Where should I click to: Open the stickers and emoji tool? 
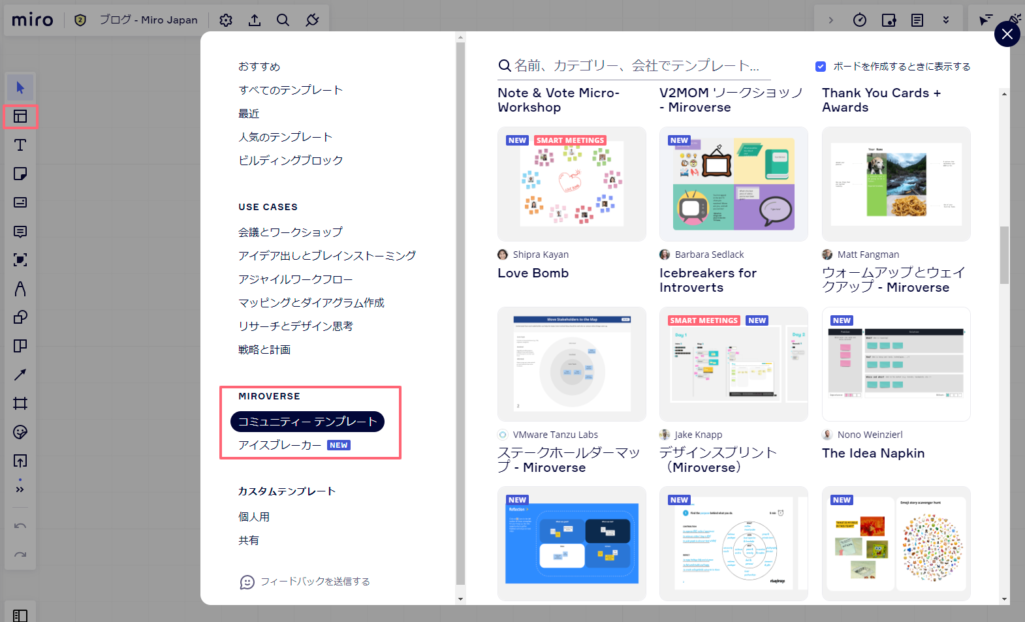point(20,433)
